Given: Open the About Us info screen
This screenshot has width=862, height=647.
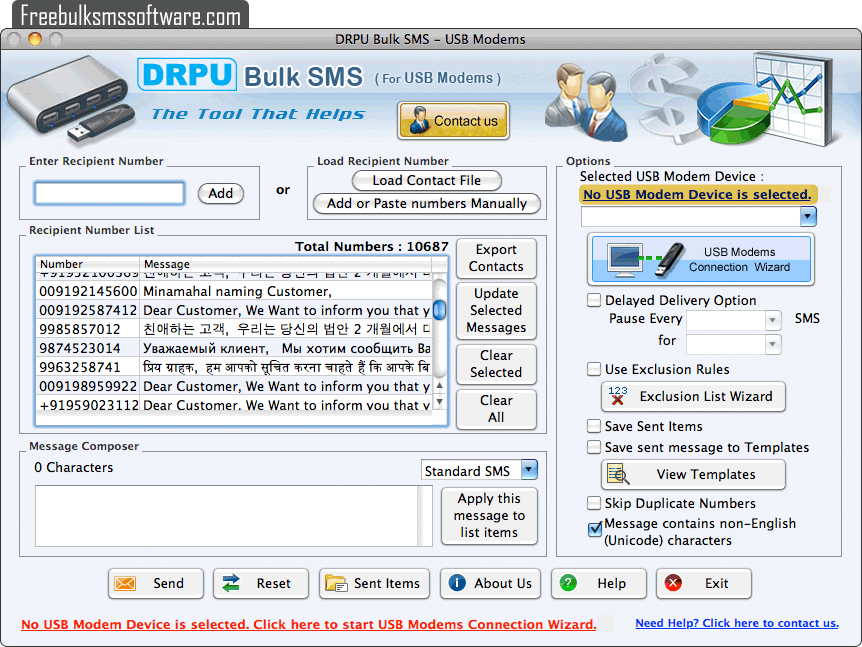Looking at the screenshot, I should pos(490,583).
